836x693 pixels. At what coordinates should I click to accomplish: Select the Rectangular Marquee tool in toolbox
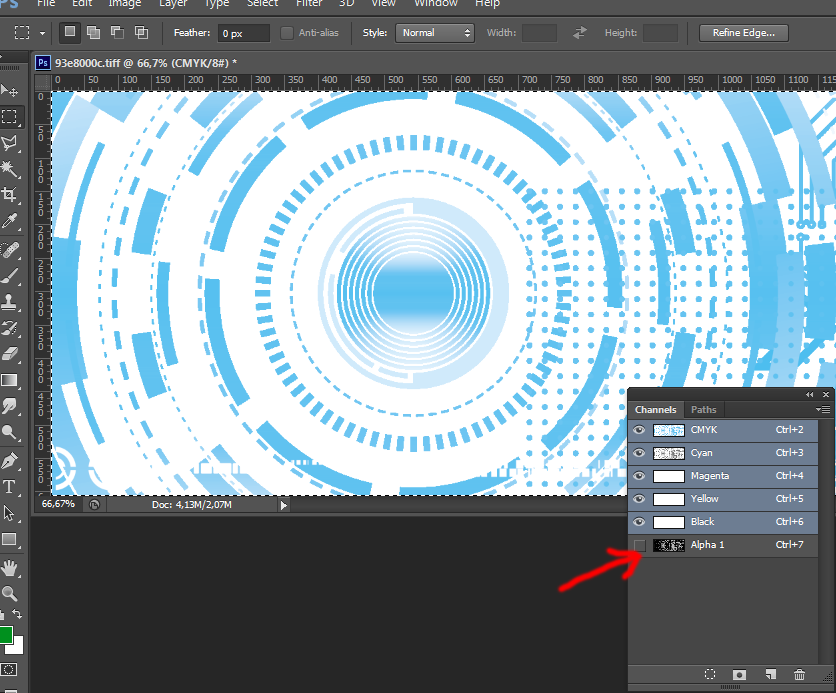point(10,116)
